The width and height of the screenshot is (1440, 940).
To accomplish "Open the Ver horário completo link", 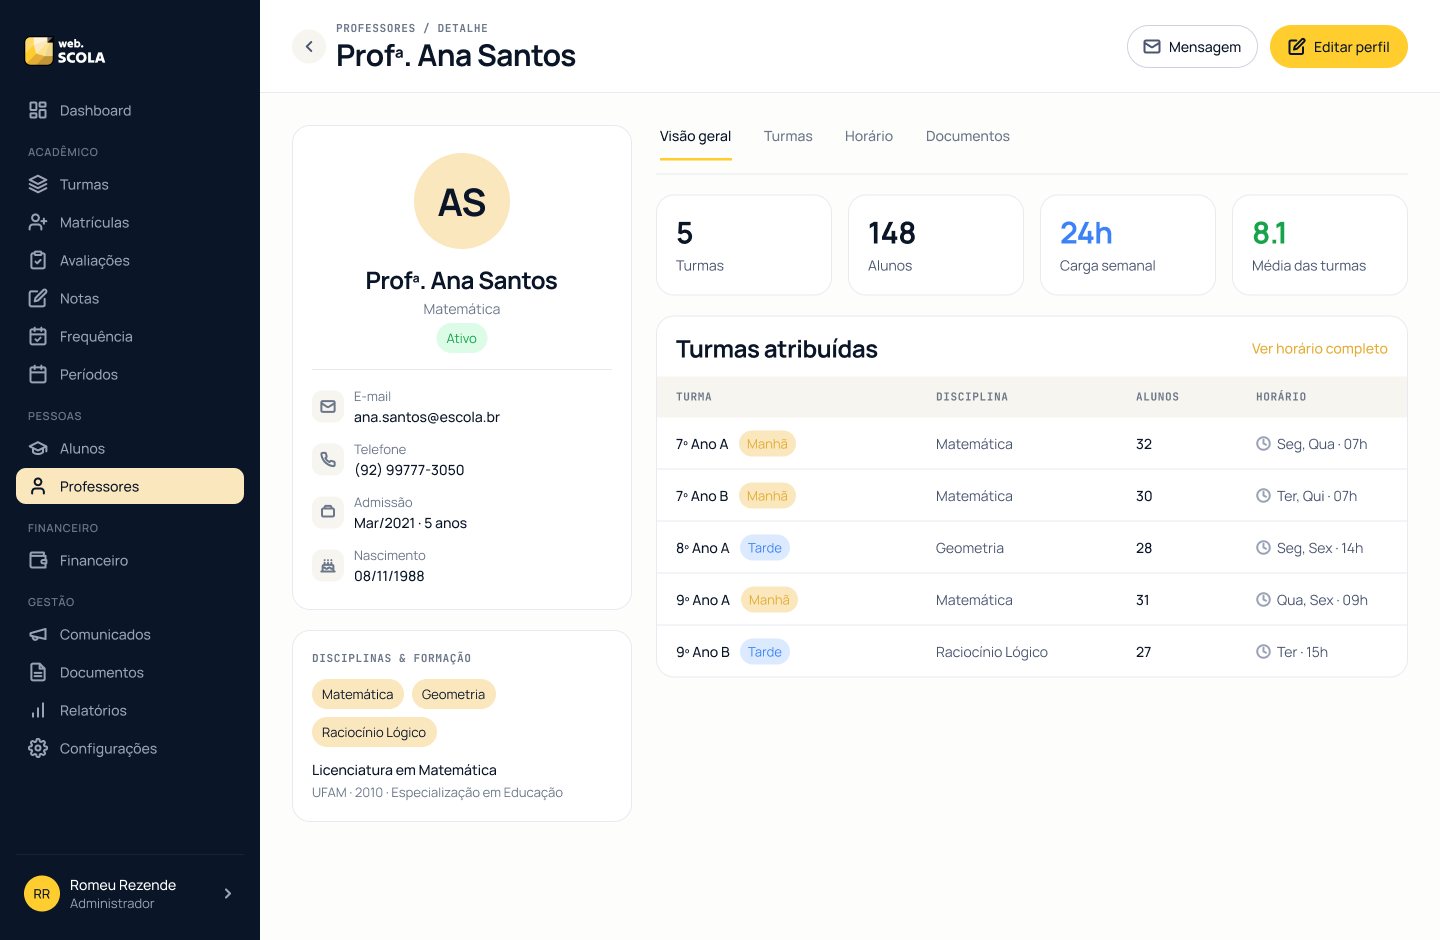I will pos(1320,349).
